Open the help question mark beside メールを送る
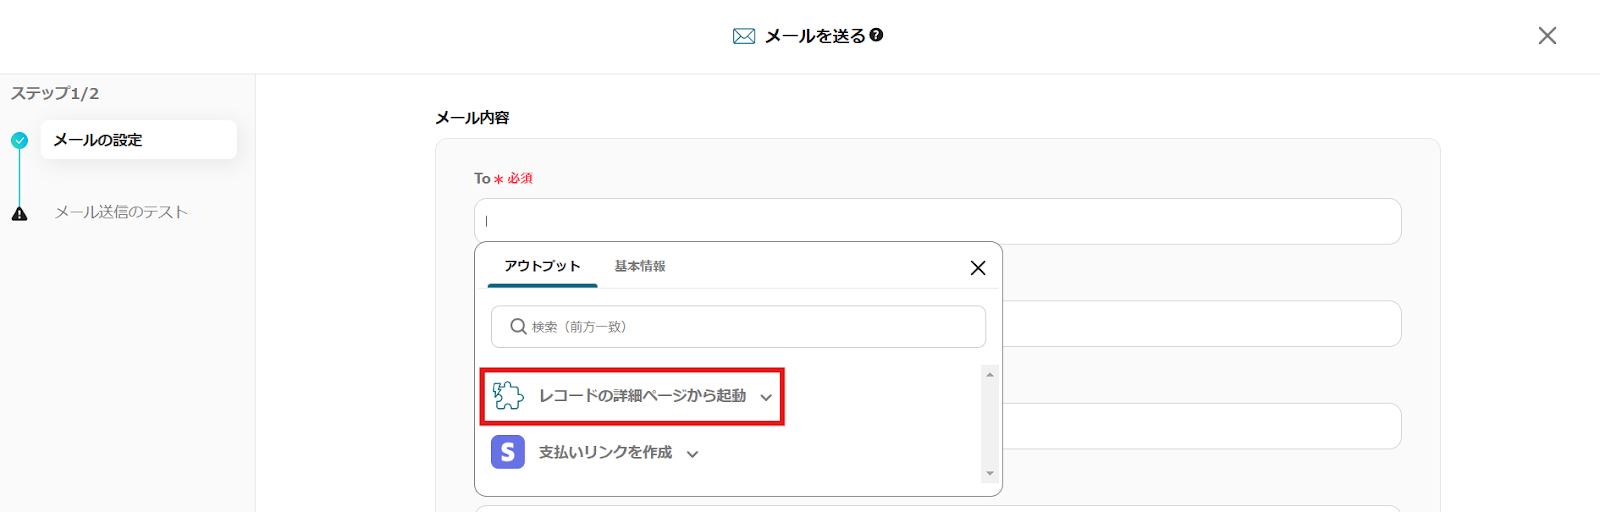The image size is (1600, 512). pyautogui.click(x=876, y=35)
